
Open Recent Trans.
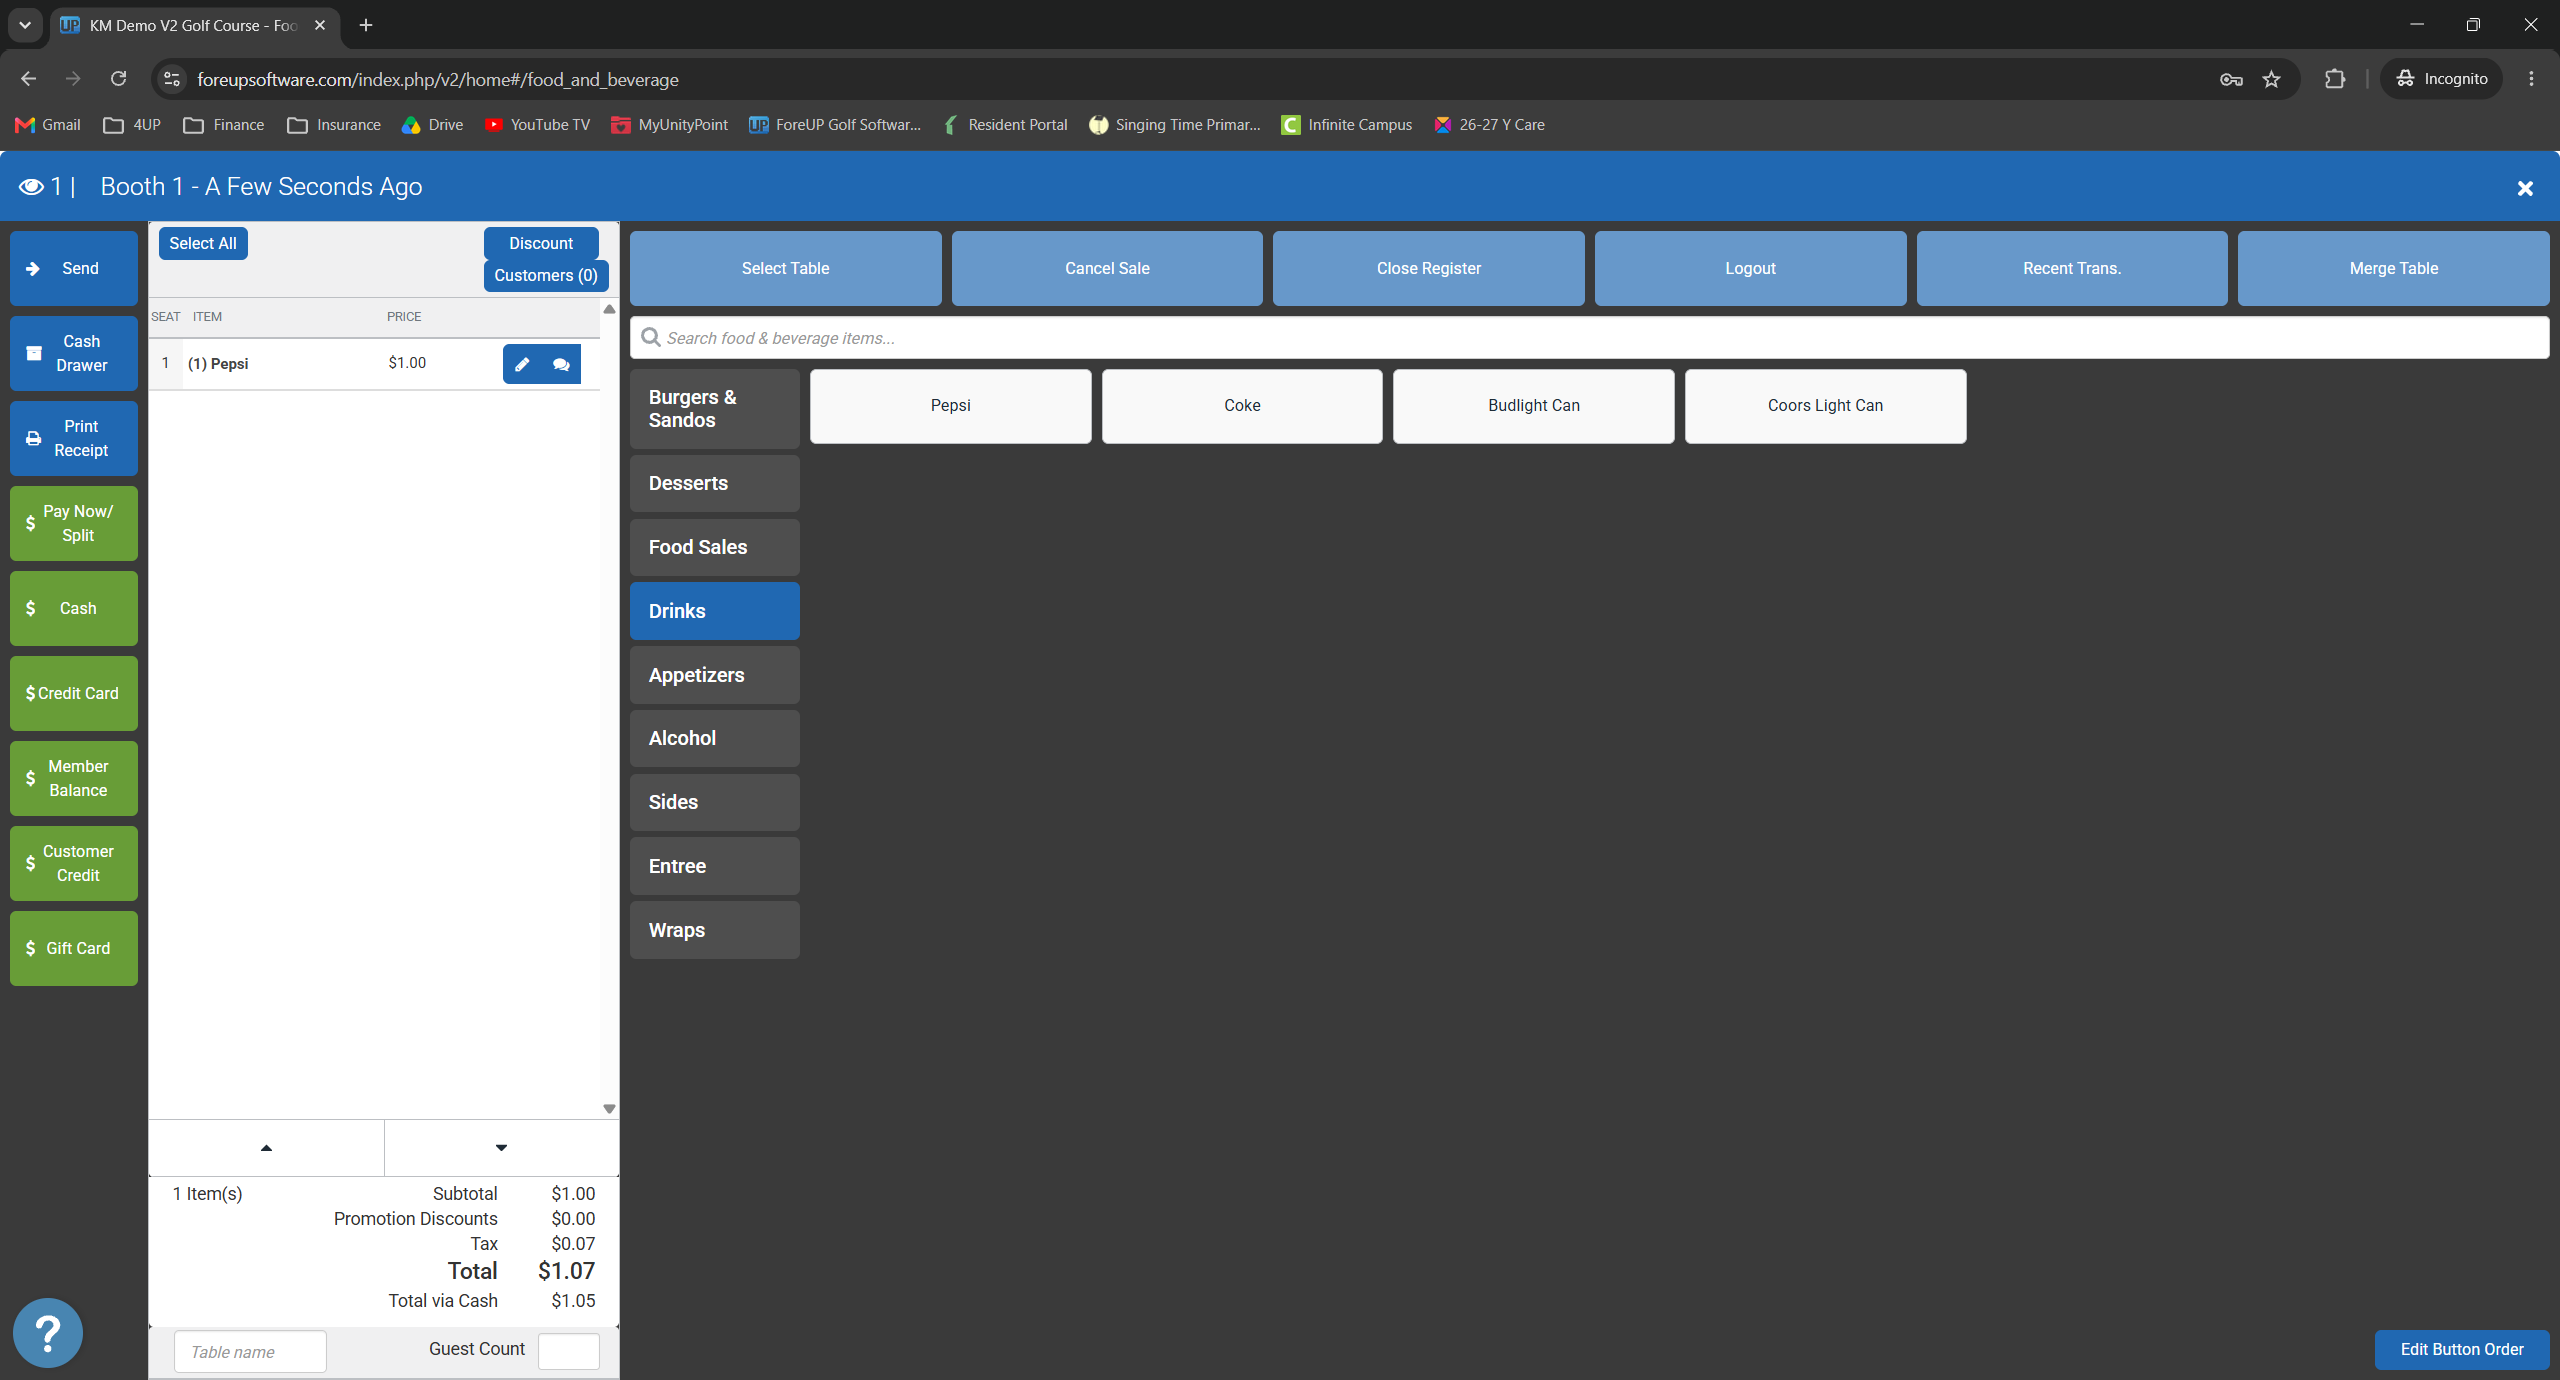point(2071,268)
